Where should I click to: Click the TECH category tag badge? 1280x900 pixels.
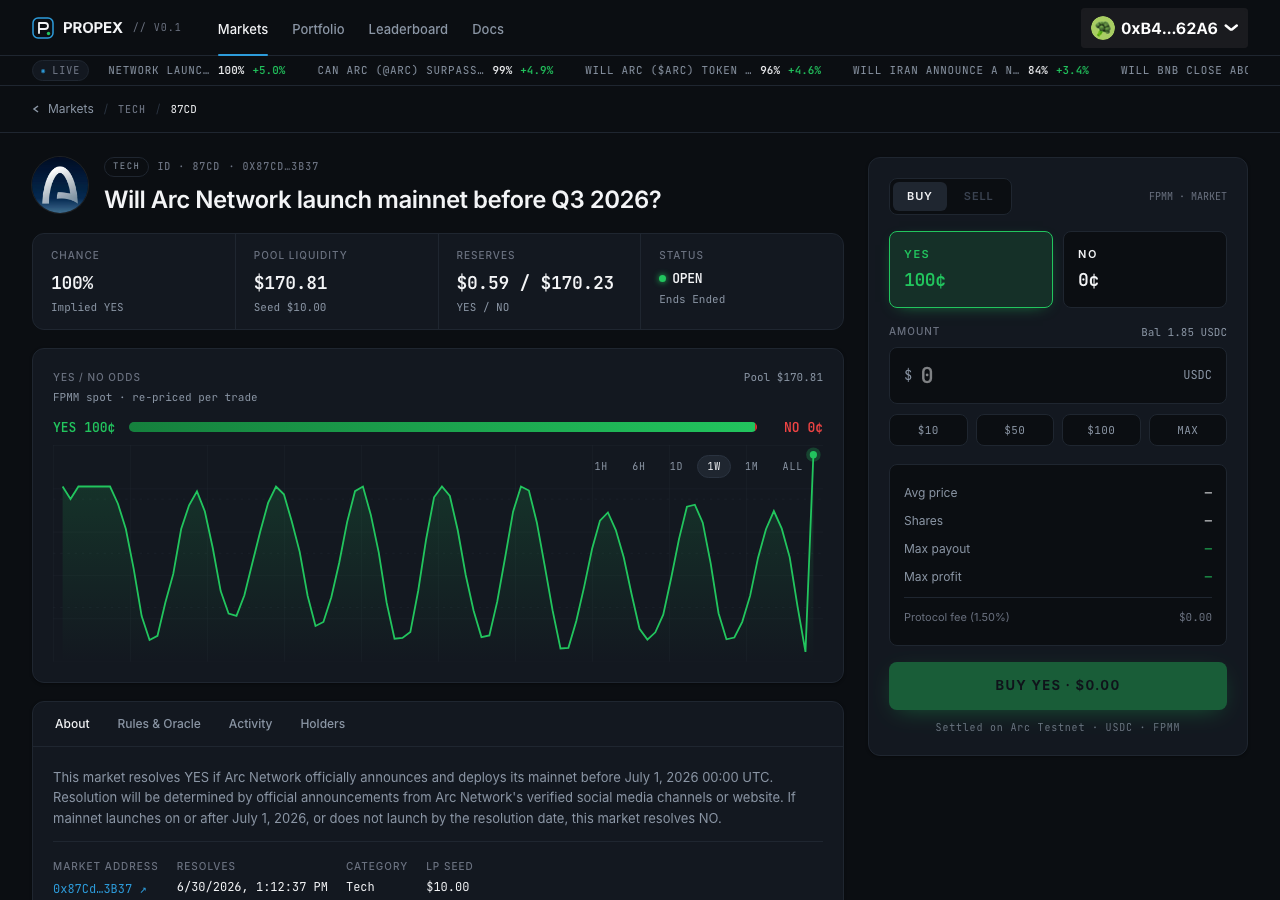pos(127,167)
